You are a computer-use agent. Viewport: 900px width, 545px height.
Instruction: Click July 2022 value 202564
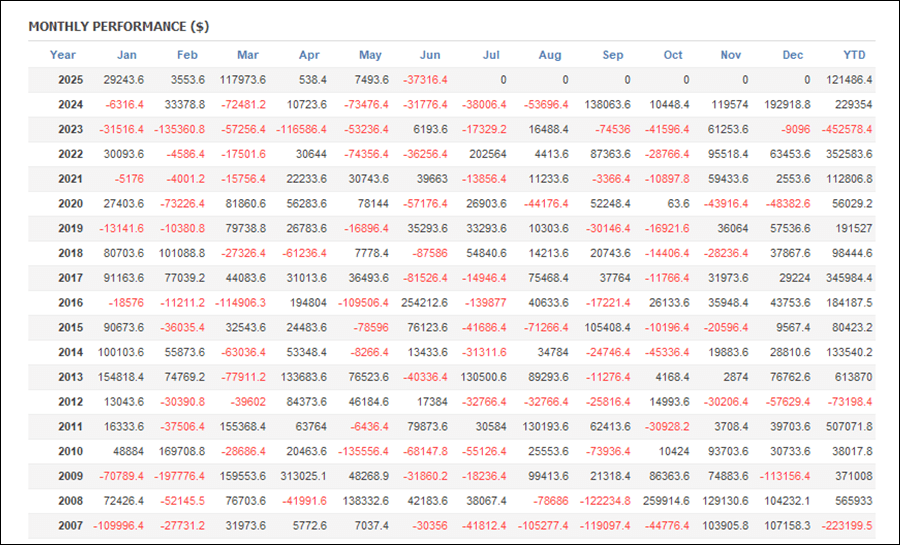coord(488,154)
